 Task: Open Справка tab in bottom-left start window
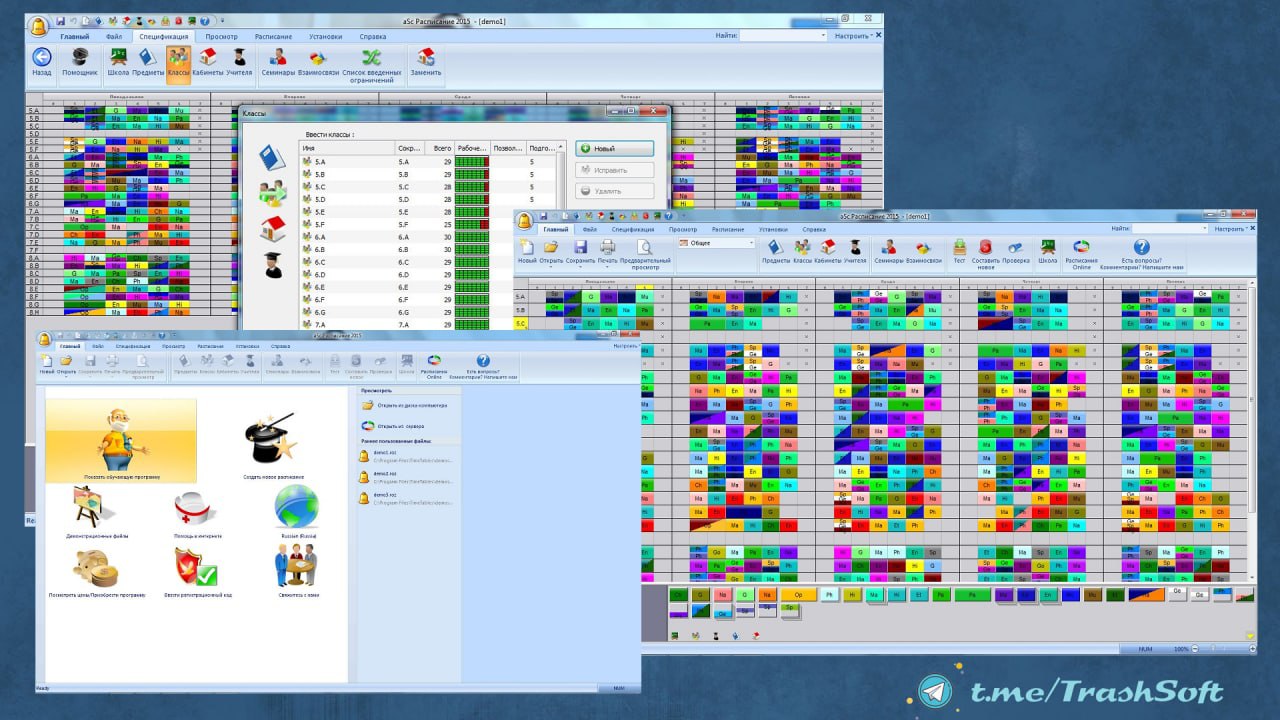tap(280, 346)
